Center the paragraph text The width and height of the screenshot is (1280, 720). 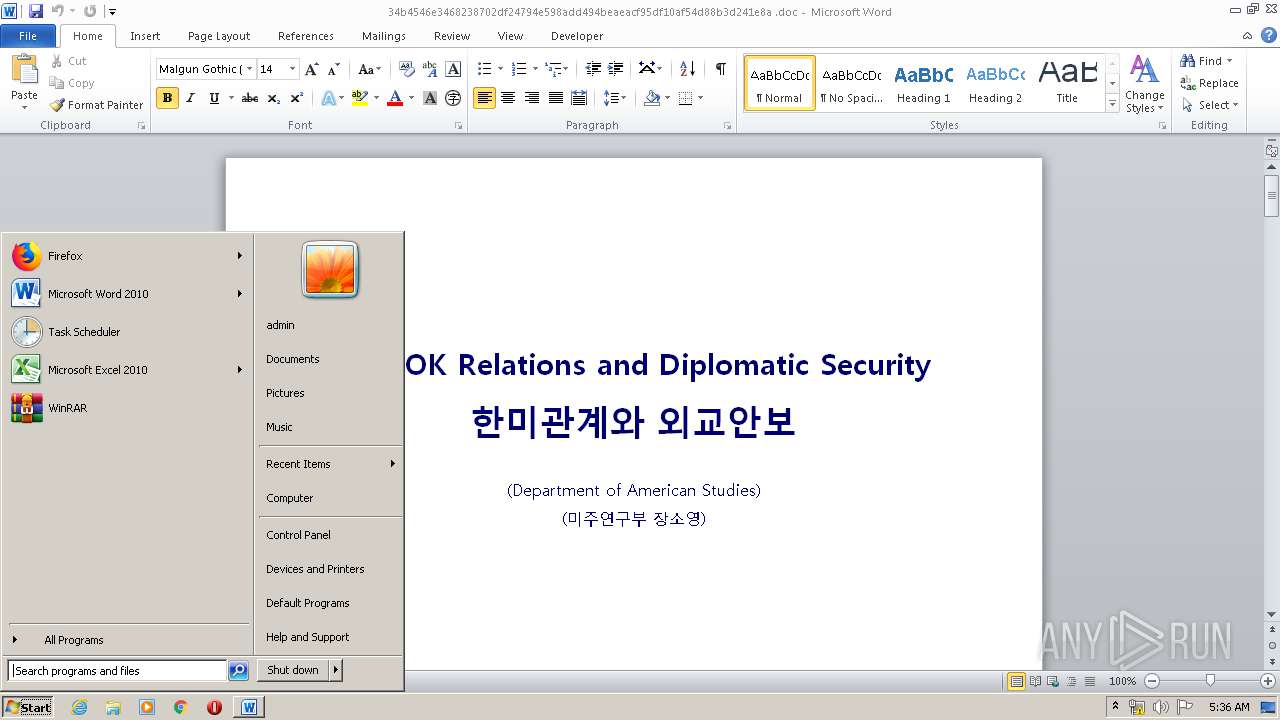[508, 98]
